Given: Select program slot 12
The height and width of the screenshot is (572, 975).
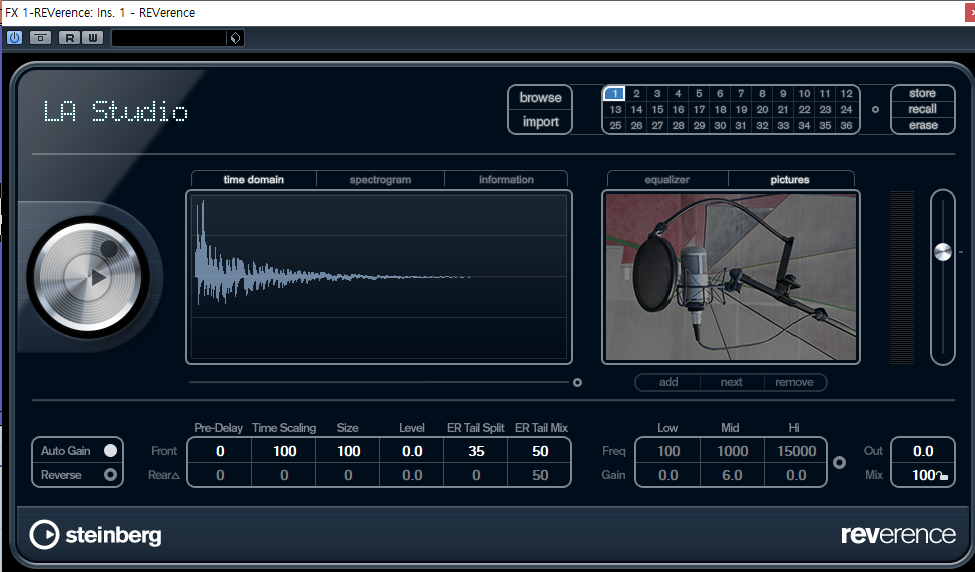Looking at the screenshot, I should click(x=846, y=93).
